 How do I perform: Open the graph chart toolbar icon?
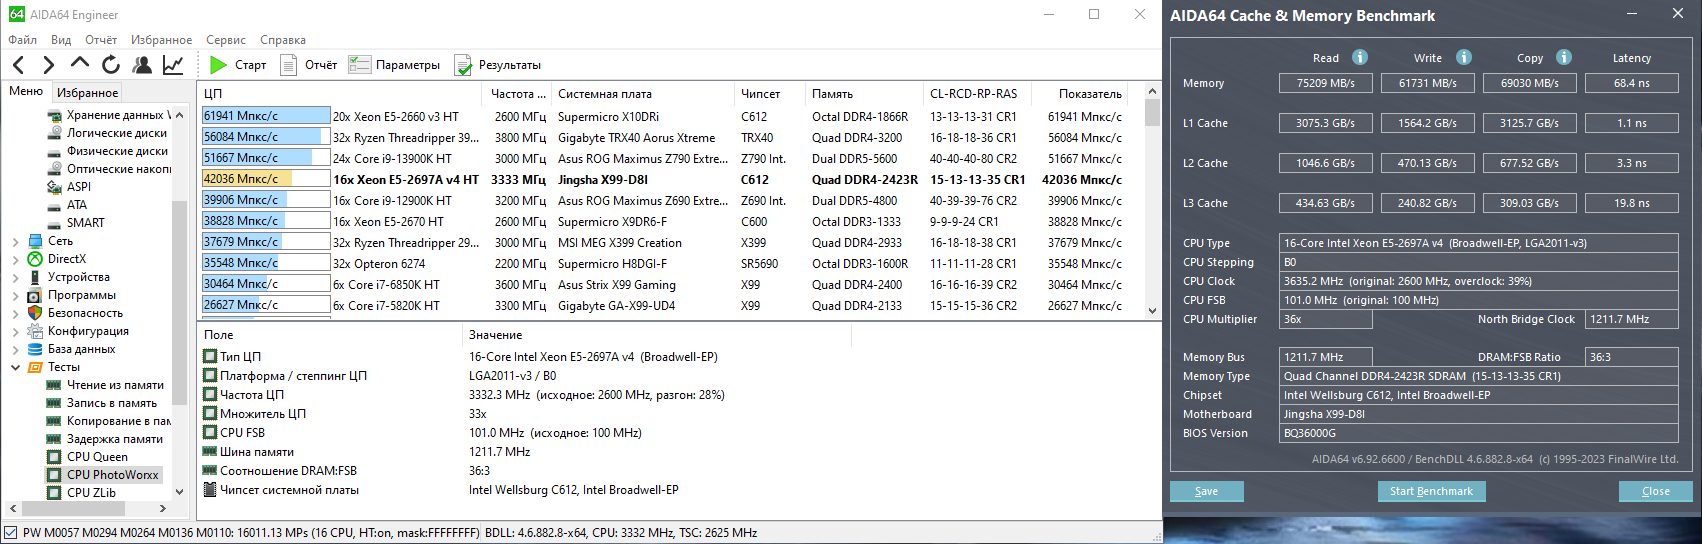(x=173, y=65)
